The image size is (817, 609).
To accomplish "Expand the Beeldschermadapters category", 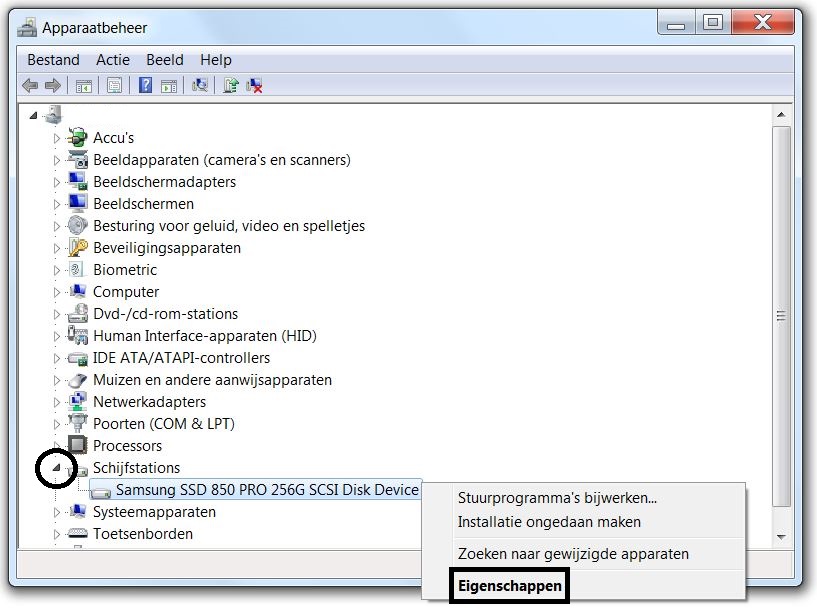I will (58, 181).
